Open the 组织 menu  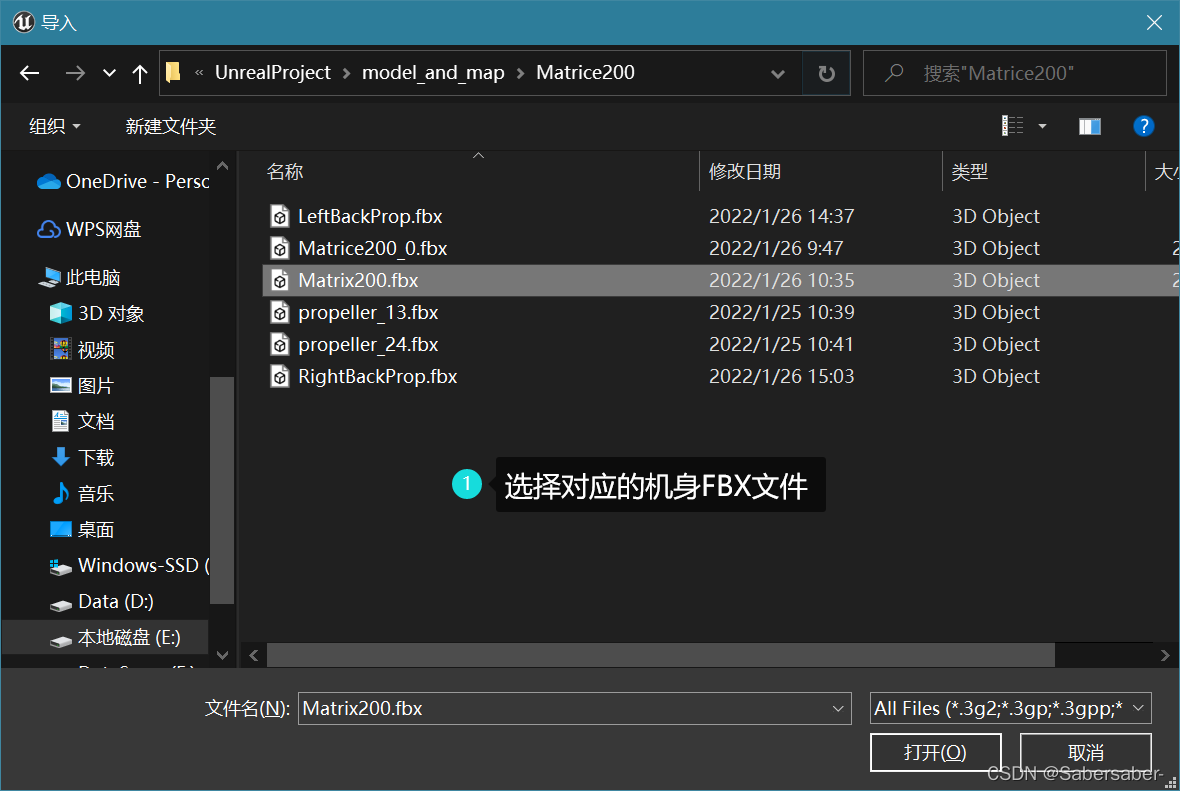click(x=54, y=126)
